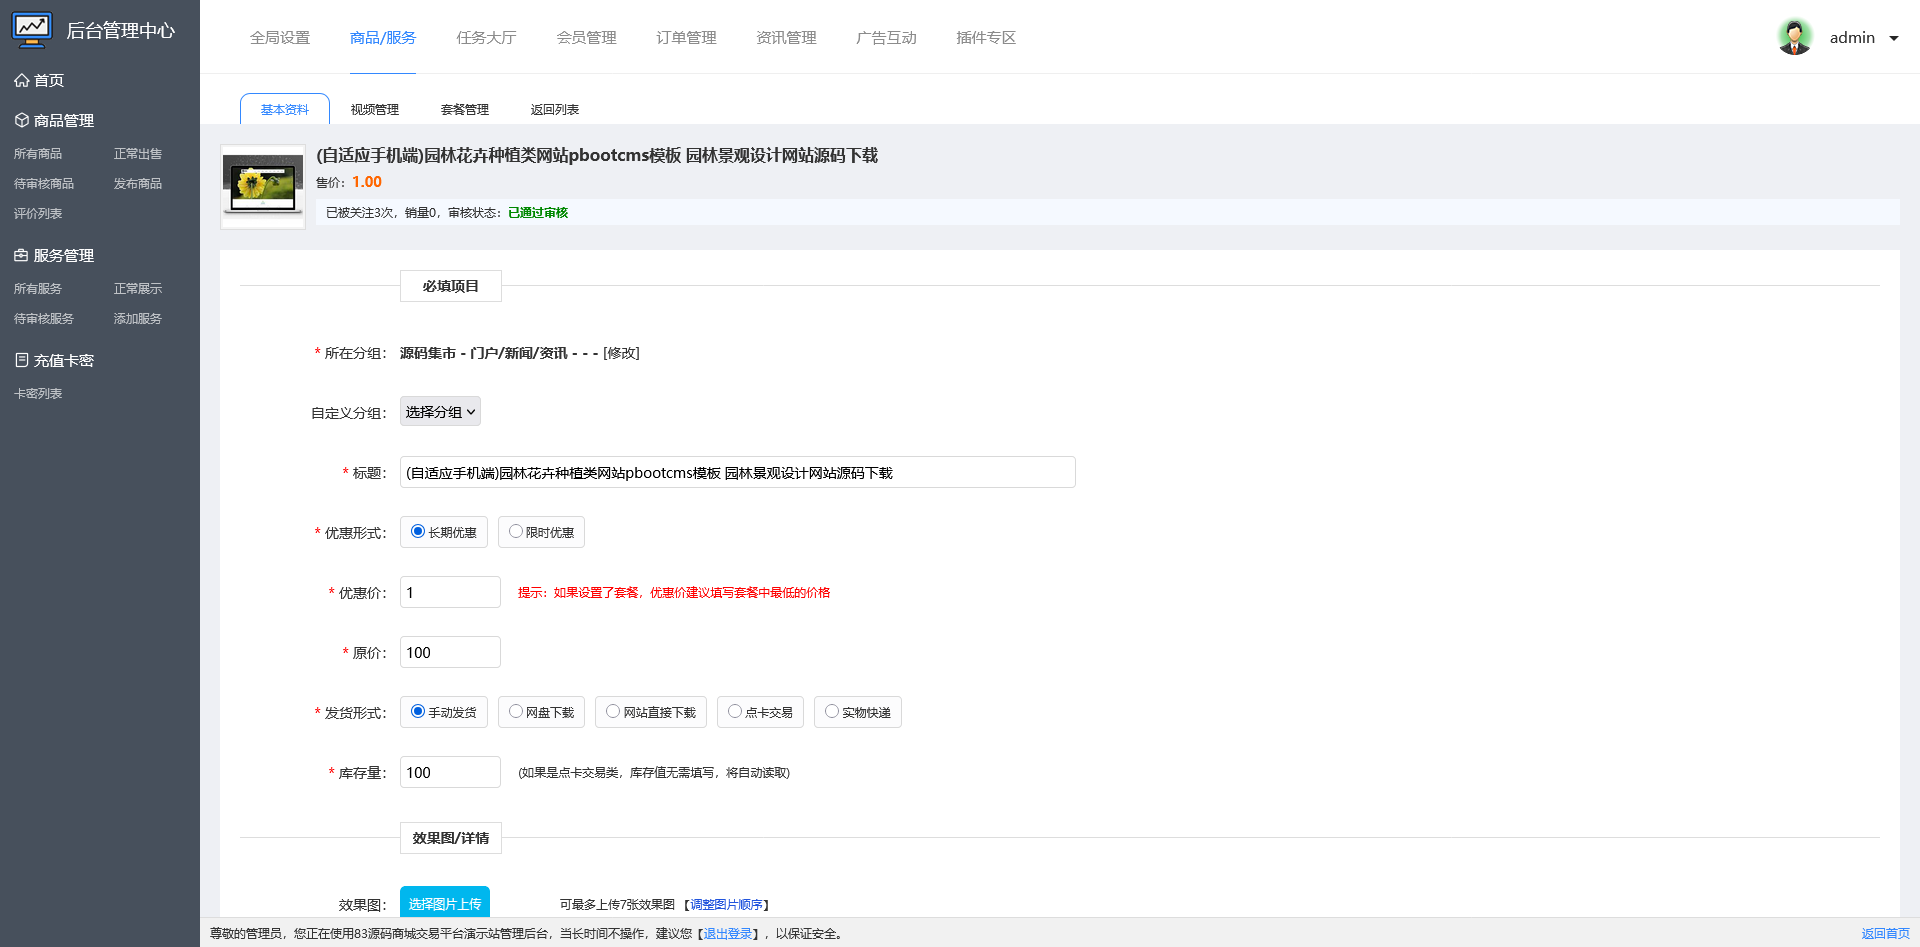Open the 全局设置 top menu
1920x947 pixels.
click(x=280, y=38)
